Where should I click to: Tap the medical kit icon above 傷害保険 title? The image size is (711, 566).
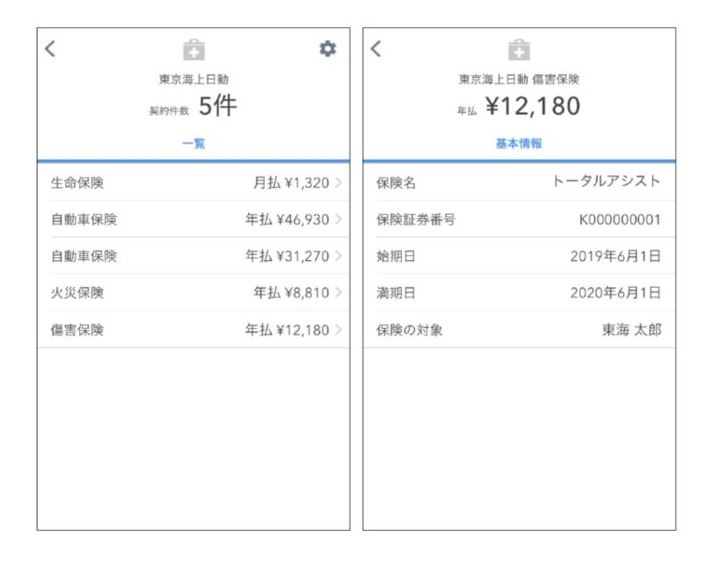tap(519, 50)
